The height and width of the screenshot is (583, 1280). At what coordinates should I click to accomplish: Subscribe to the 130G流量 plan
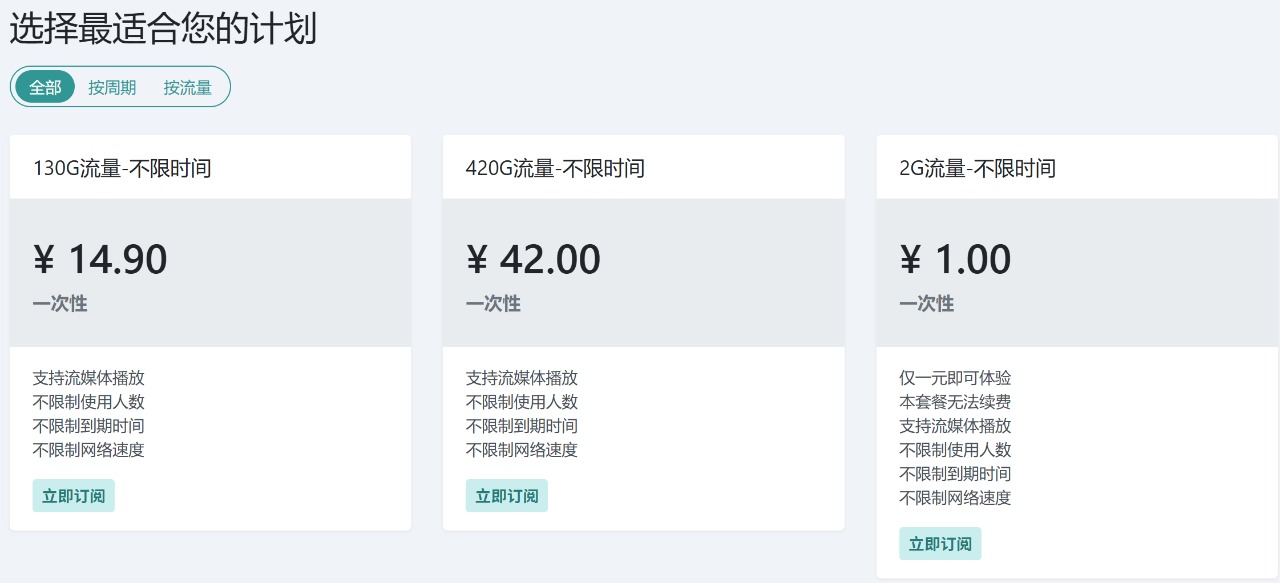(74, 496)
